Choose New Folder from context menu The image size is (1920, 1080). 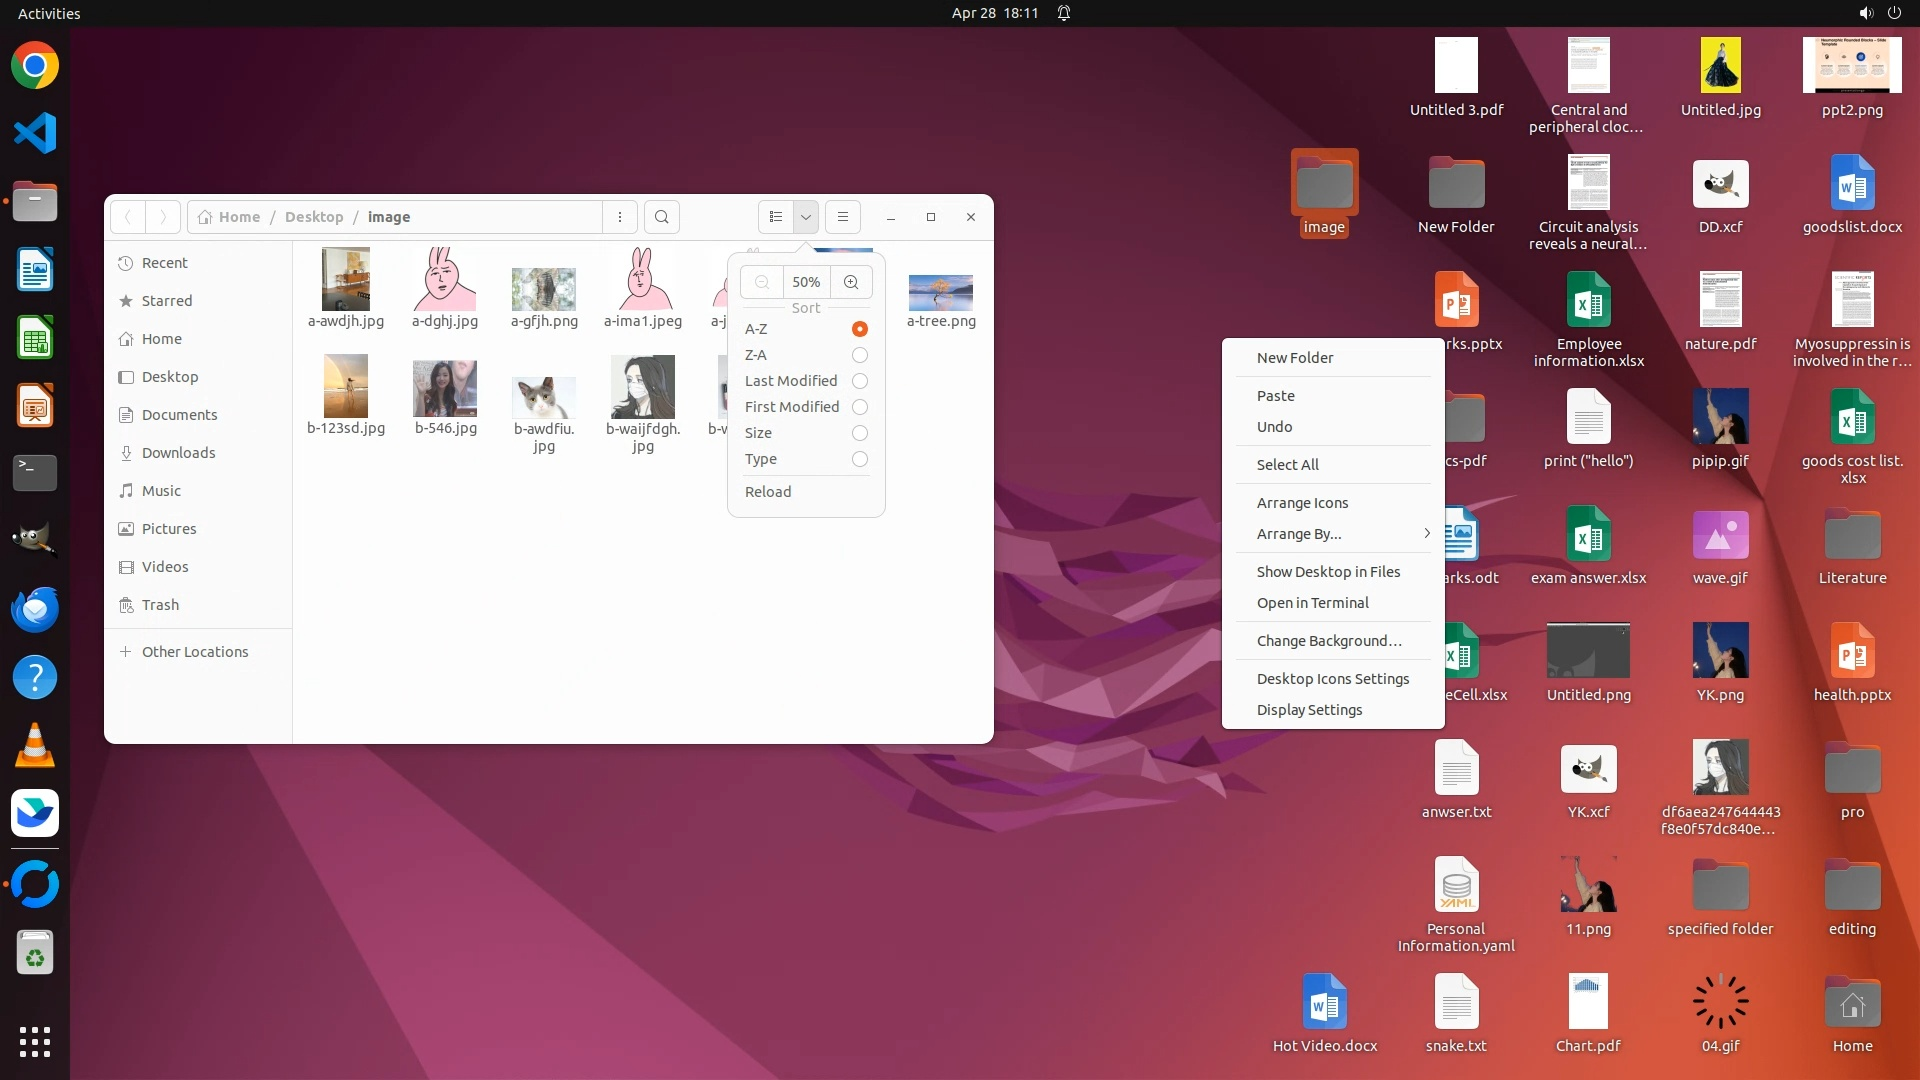point(1295,358)
